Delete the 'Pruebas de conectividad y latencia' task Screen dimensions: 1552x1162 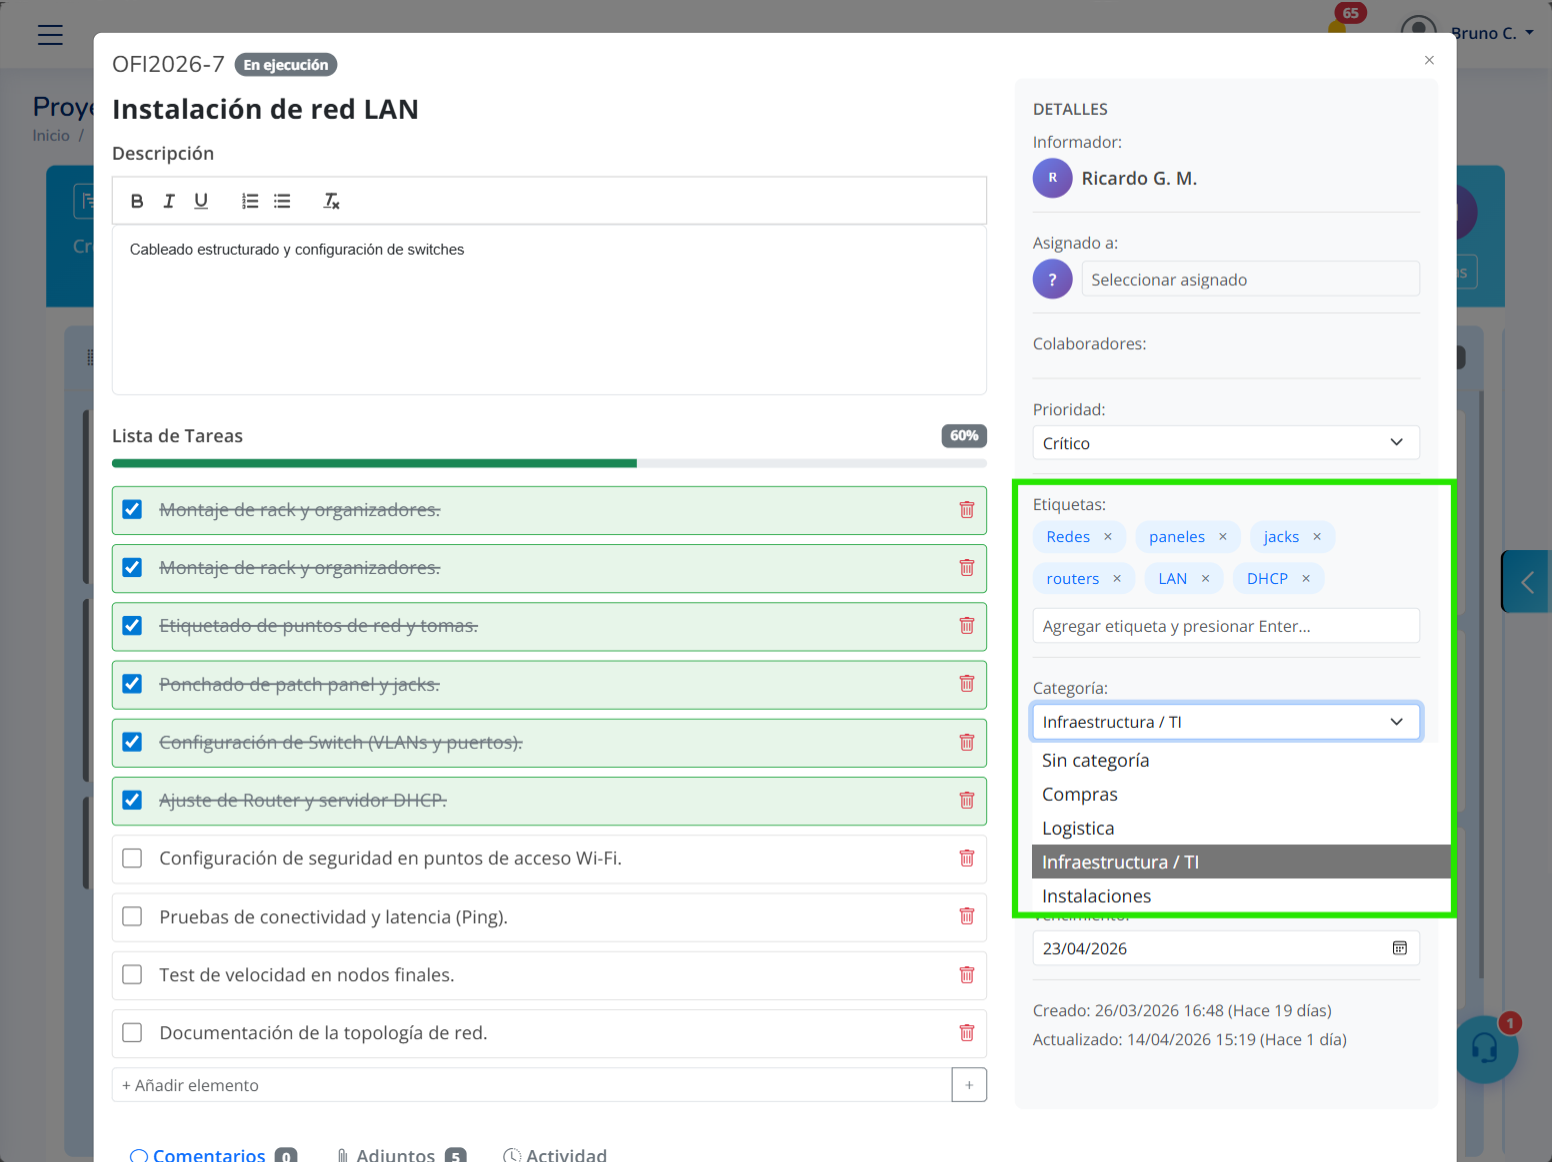pyautogui.click(x=966, y=916)
